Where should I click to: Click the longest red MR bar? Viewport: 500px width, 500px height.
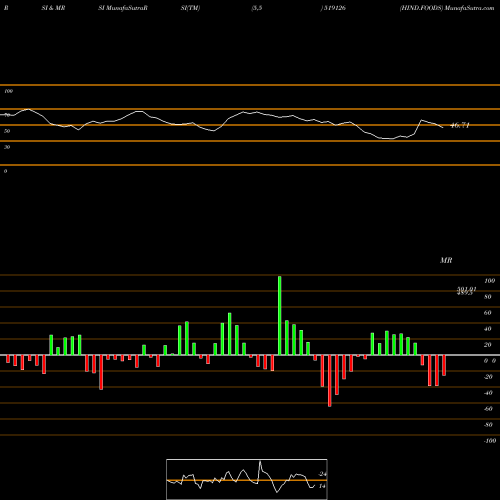point(330,381)
